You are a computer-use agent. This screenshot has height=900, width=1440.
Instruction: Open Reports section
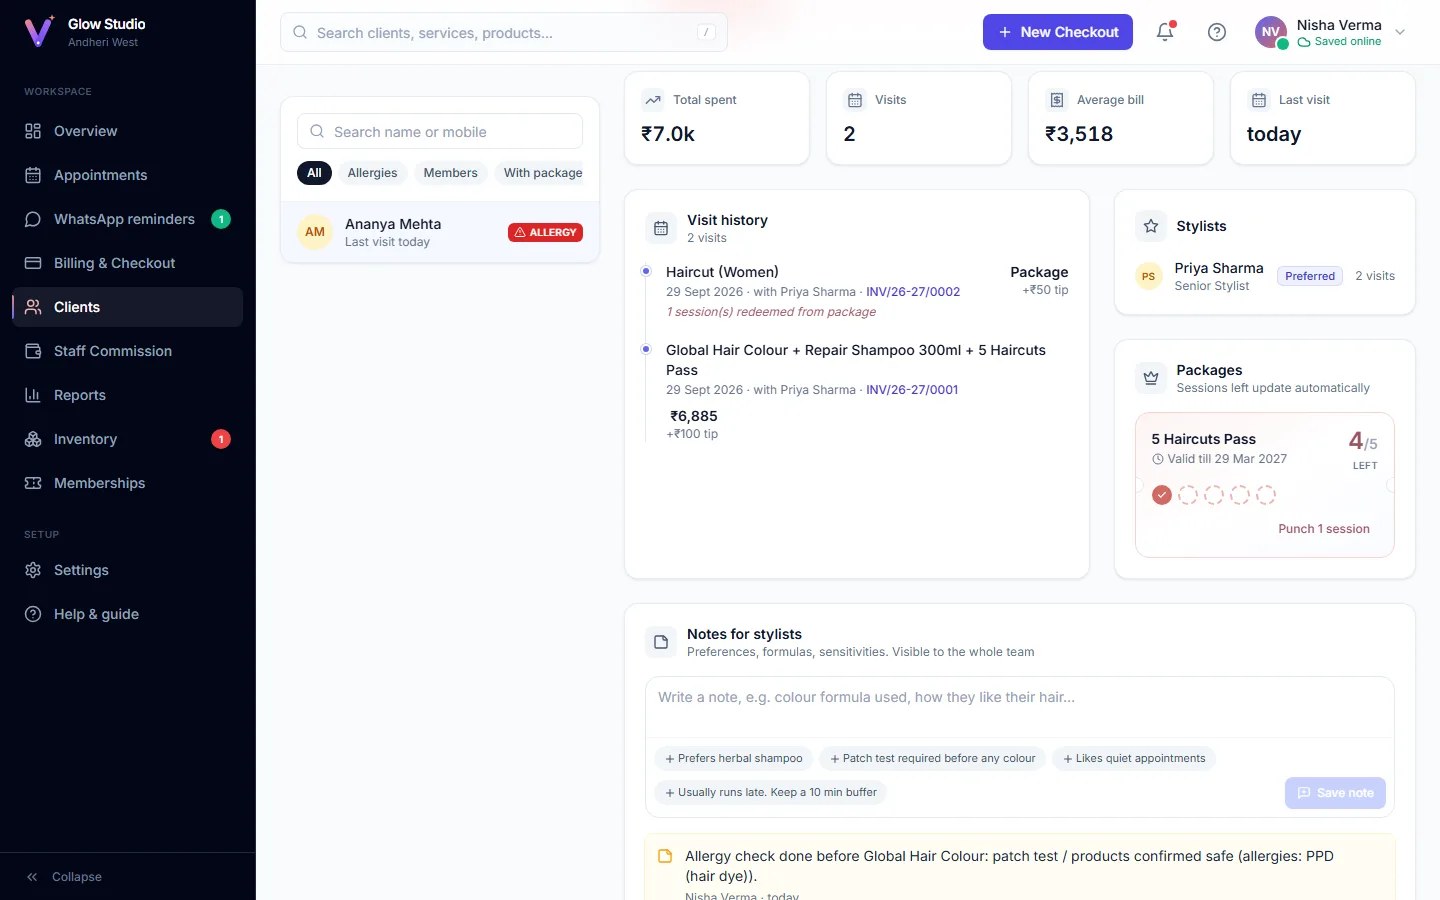pyautogui.click(x=127, y=395)
